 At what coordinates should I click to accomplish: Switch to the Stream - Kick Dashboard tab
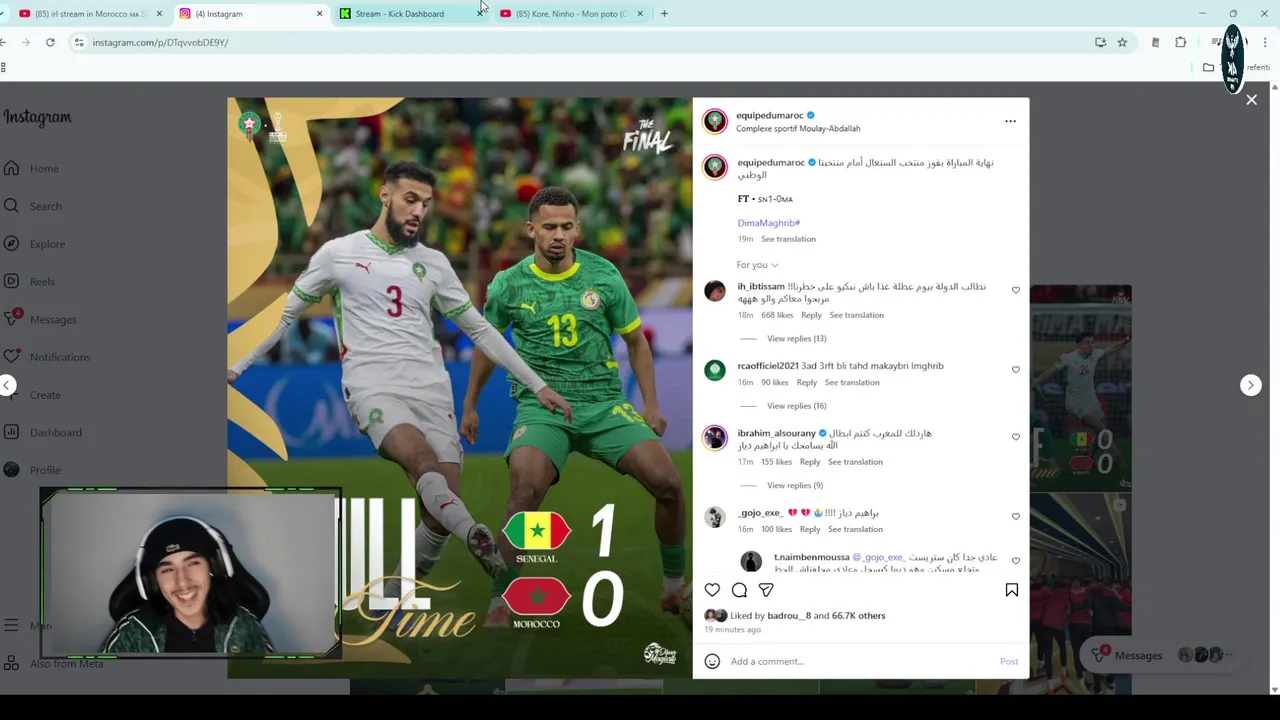coord(399,14)
